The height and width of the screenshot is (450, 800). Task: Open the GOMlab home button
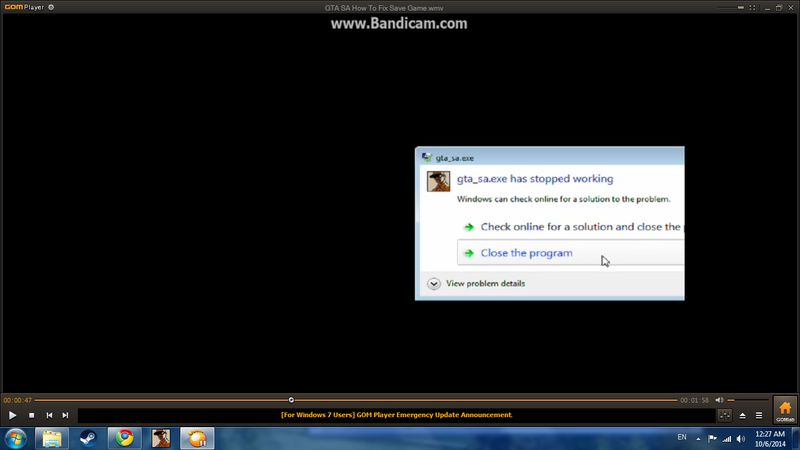[785, 410]
